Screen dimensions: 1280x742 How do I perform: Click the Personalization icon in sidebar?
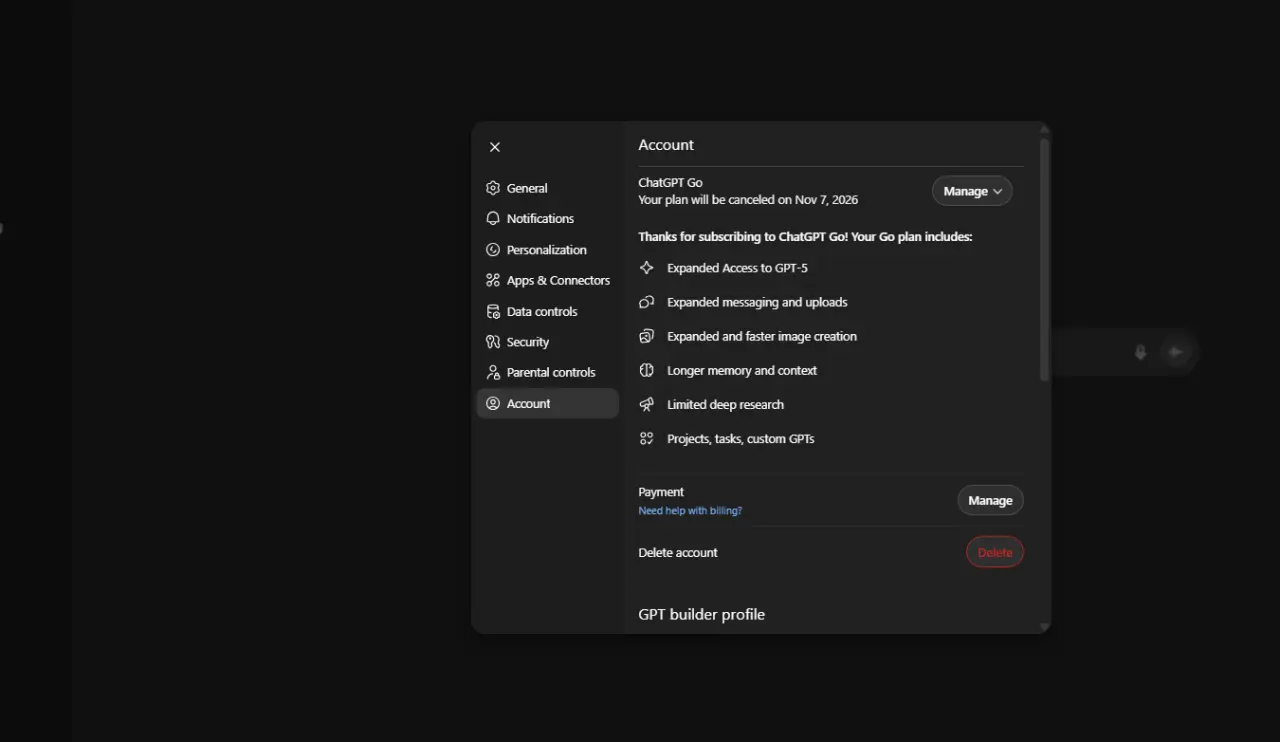click(493, 250)
